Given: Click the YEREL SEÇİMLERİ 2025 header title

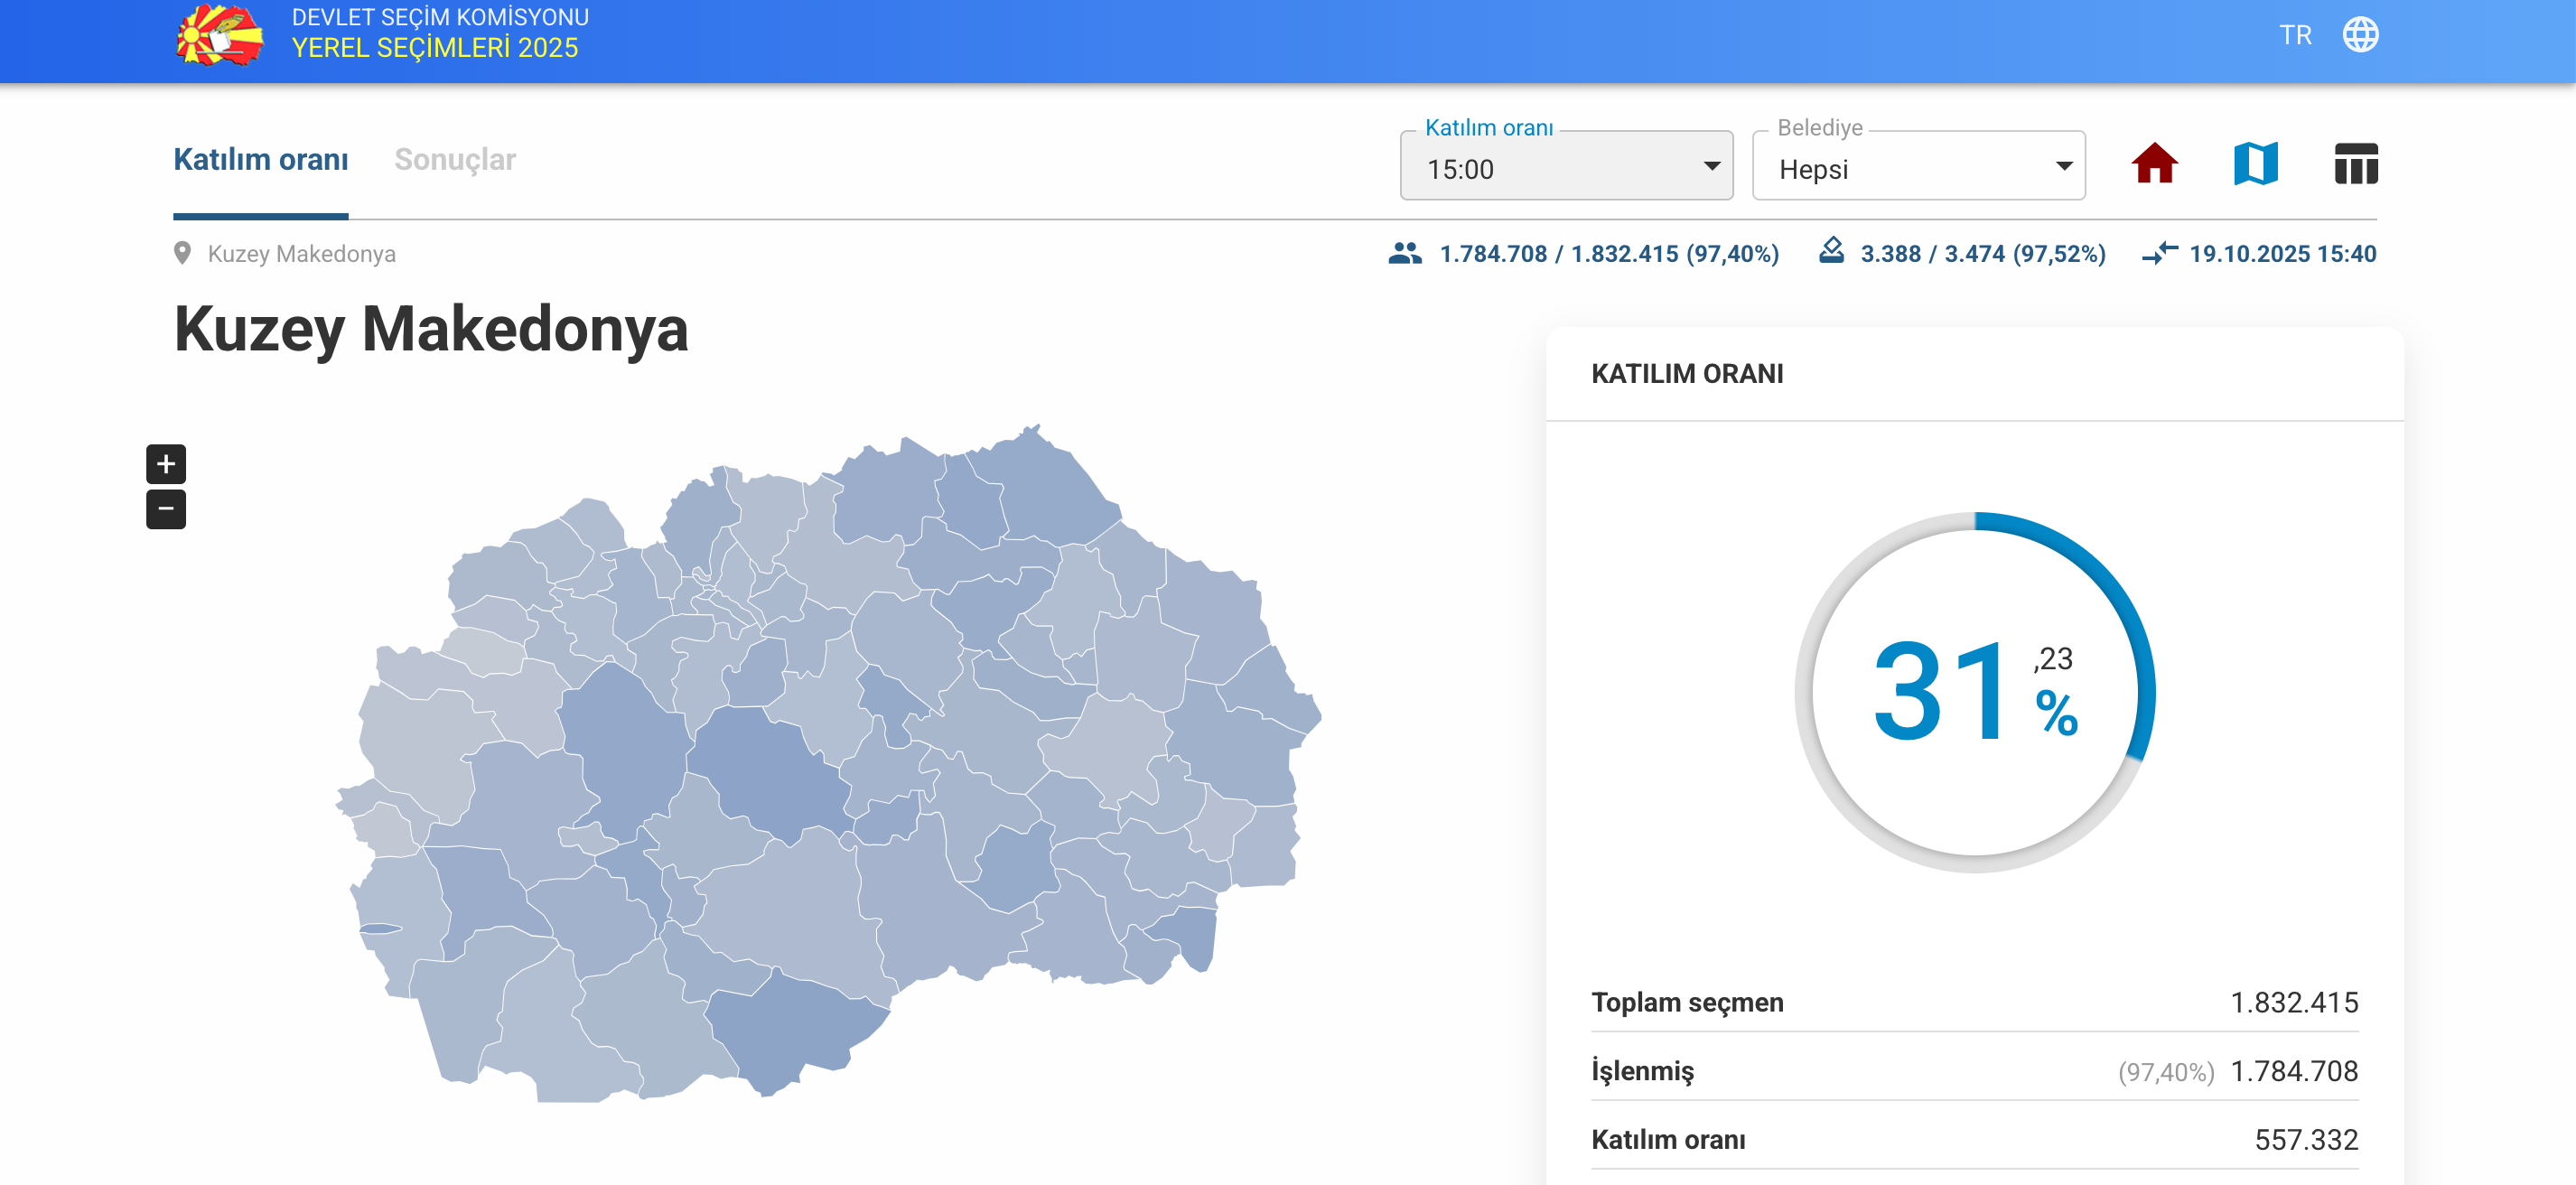Looking at the screenshot, I should tap(435, 48).
